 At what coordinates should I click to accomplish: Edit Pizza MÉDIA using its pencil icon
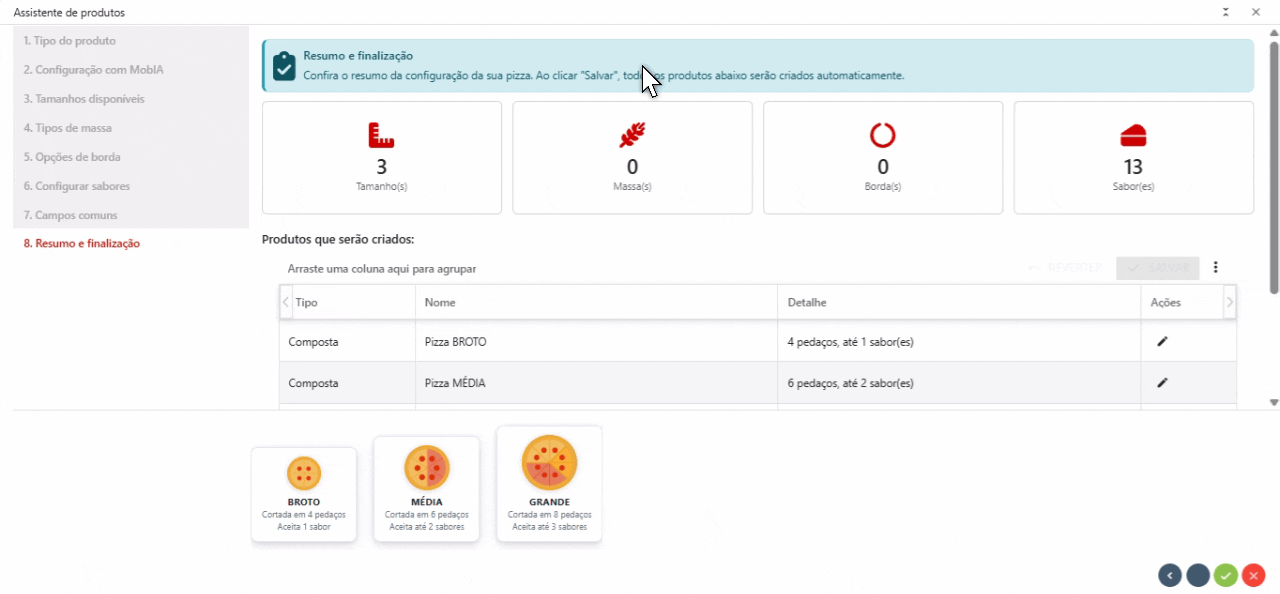[1163, 383]
